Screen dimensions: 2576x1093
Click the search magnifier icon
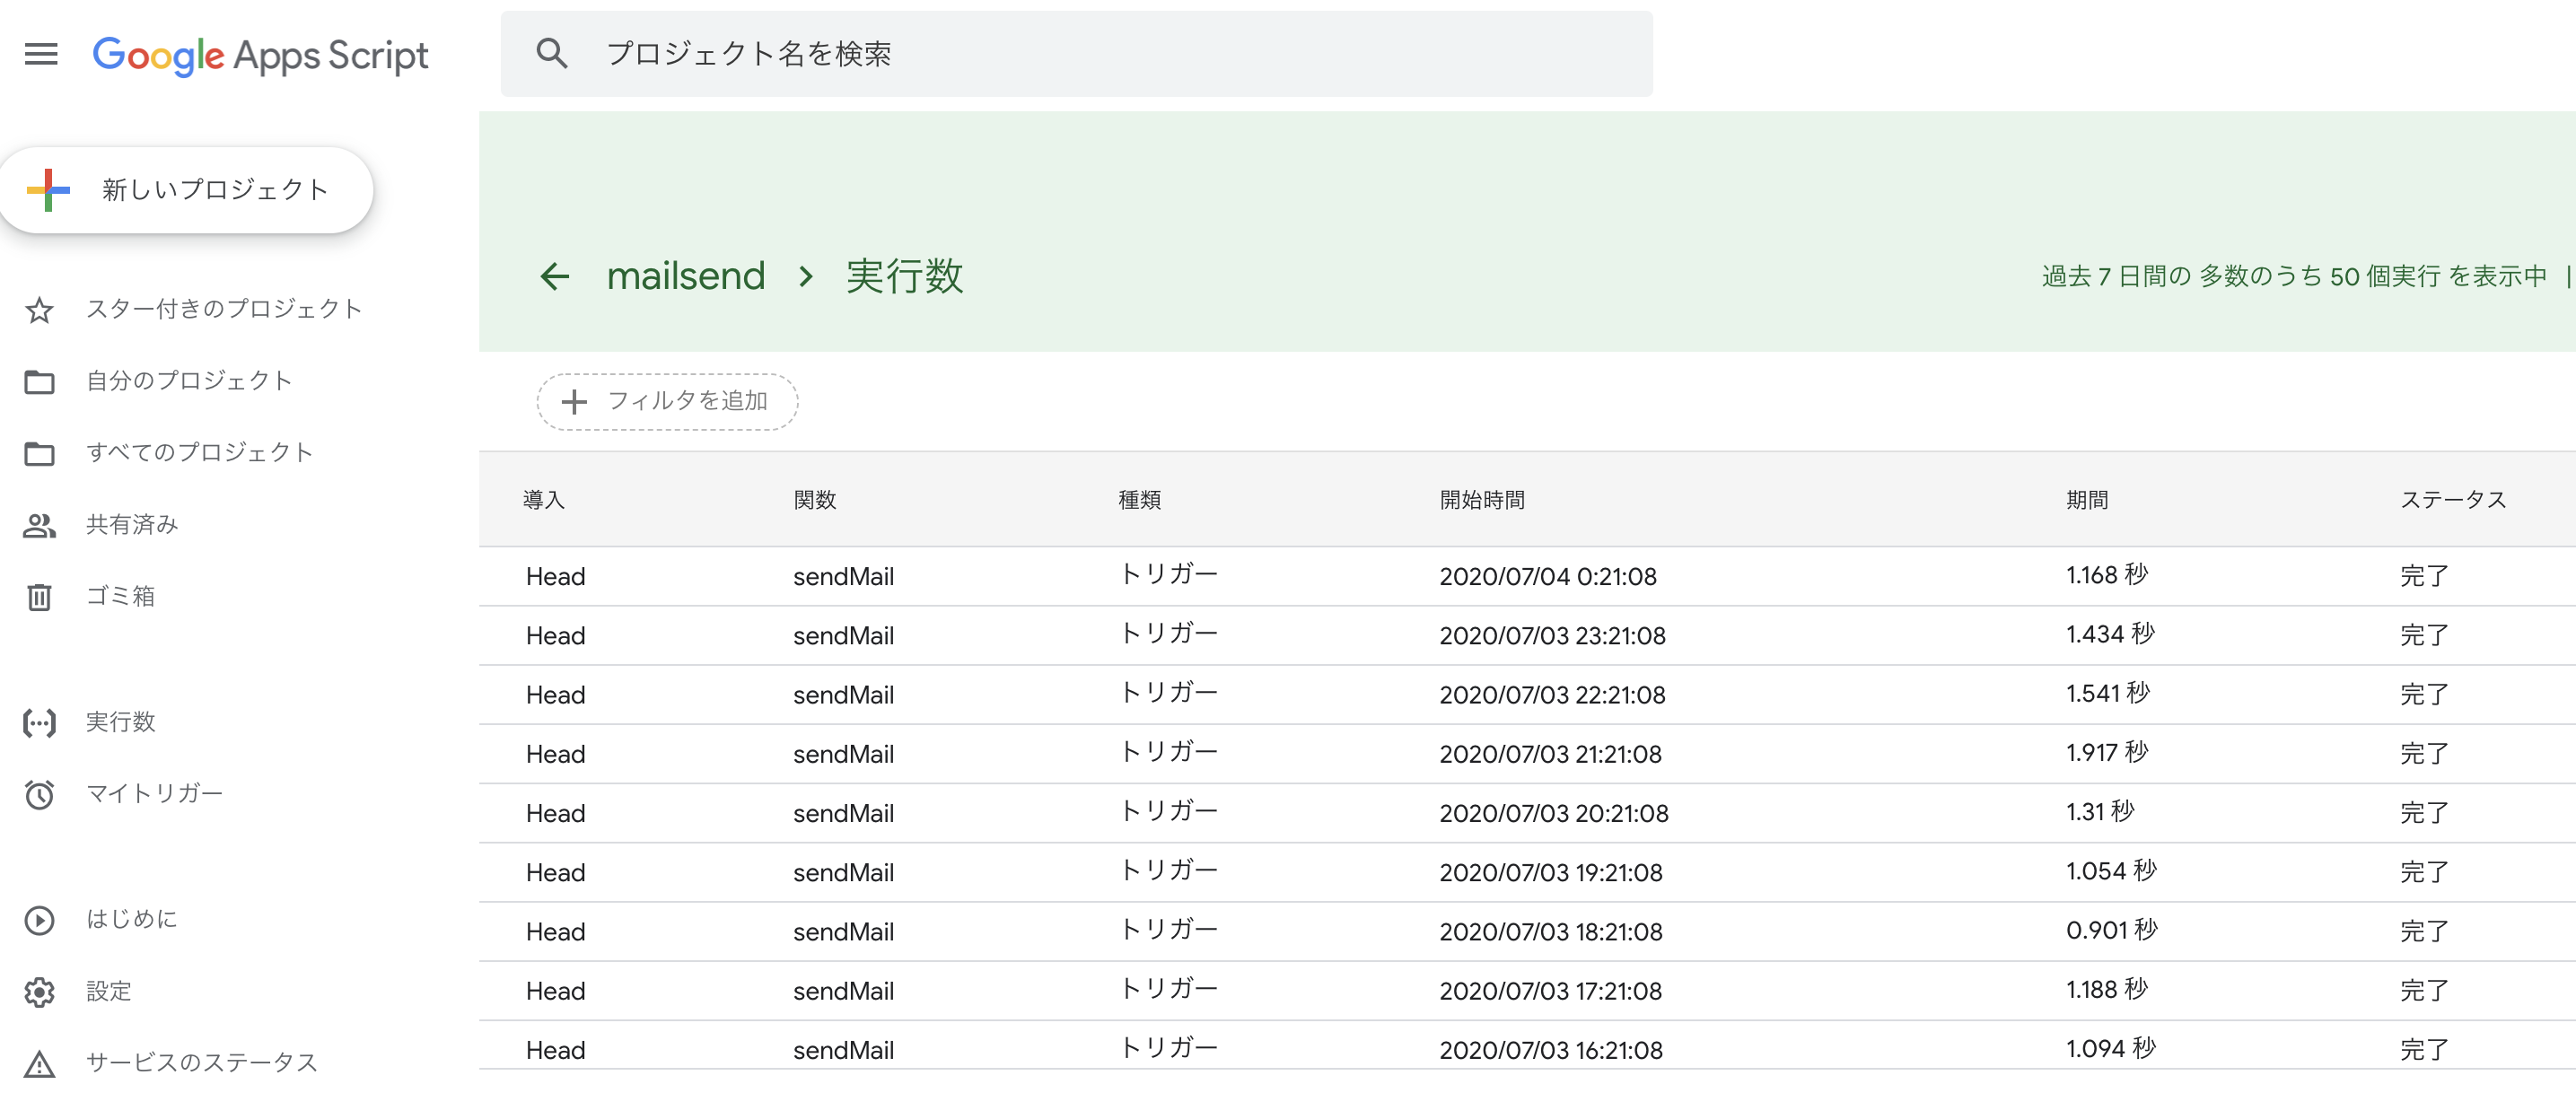tap(551, 54)
